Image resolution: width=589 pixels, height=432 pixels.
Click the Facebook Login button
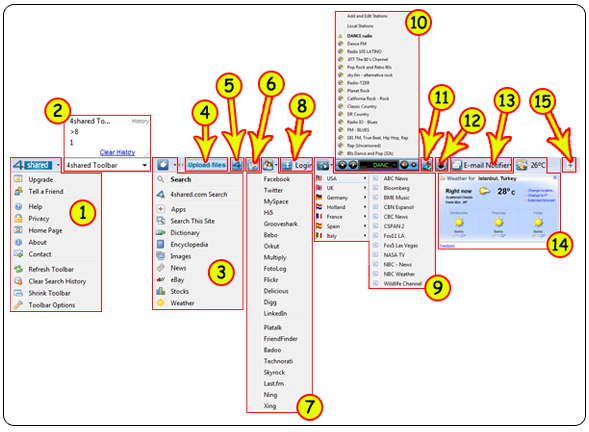pyautogui.click(x=297, y=165)
